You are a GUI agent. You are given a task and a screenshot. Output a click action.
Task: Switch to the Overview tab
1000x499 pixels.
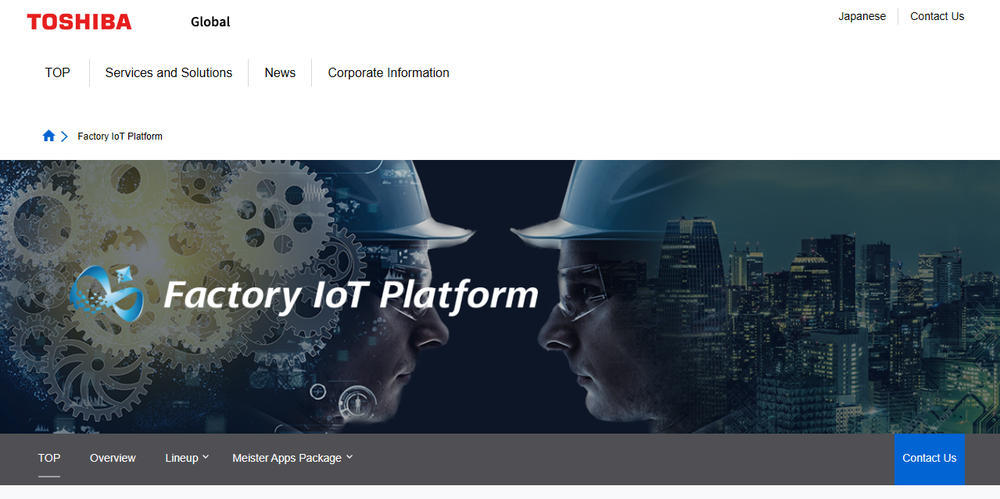coord(112,458)
